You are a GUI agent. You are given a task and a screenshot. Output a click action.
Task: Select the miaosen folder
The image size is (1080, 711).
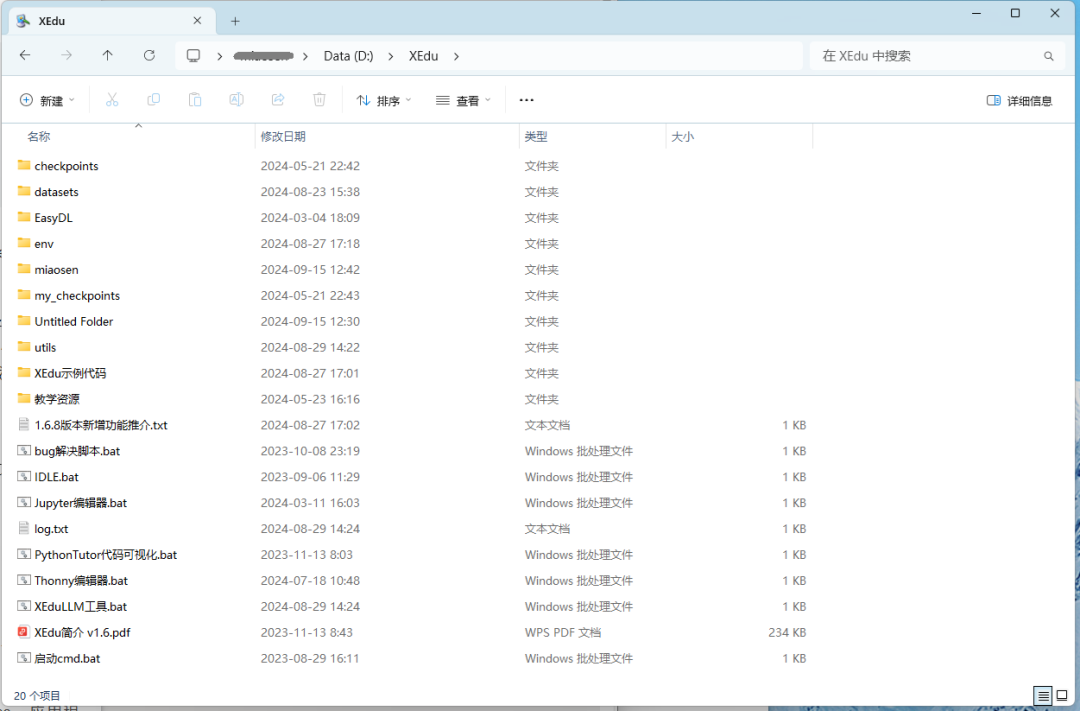tap(56, 269)
